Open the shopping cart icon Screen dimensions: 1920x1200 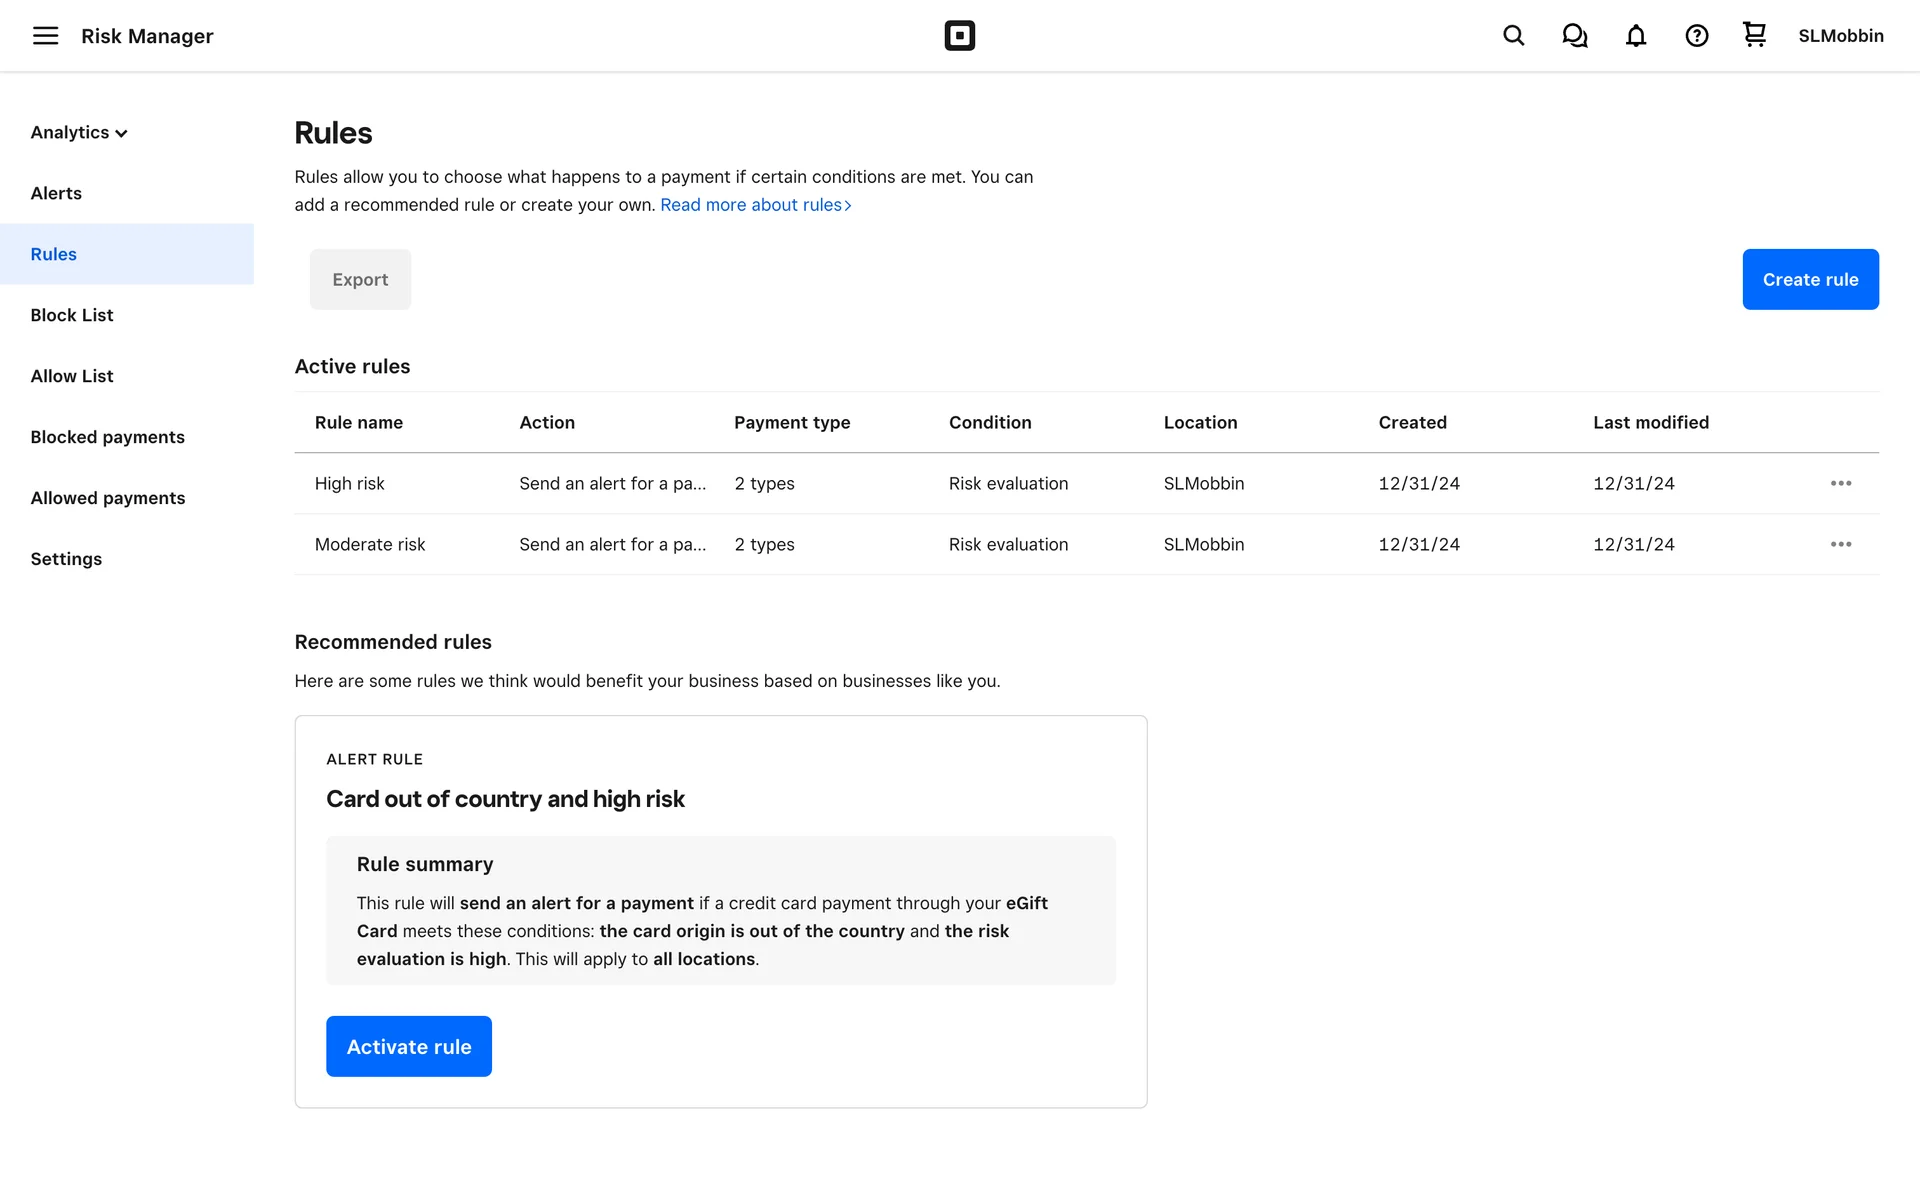[x=1754, y=35]
